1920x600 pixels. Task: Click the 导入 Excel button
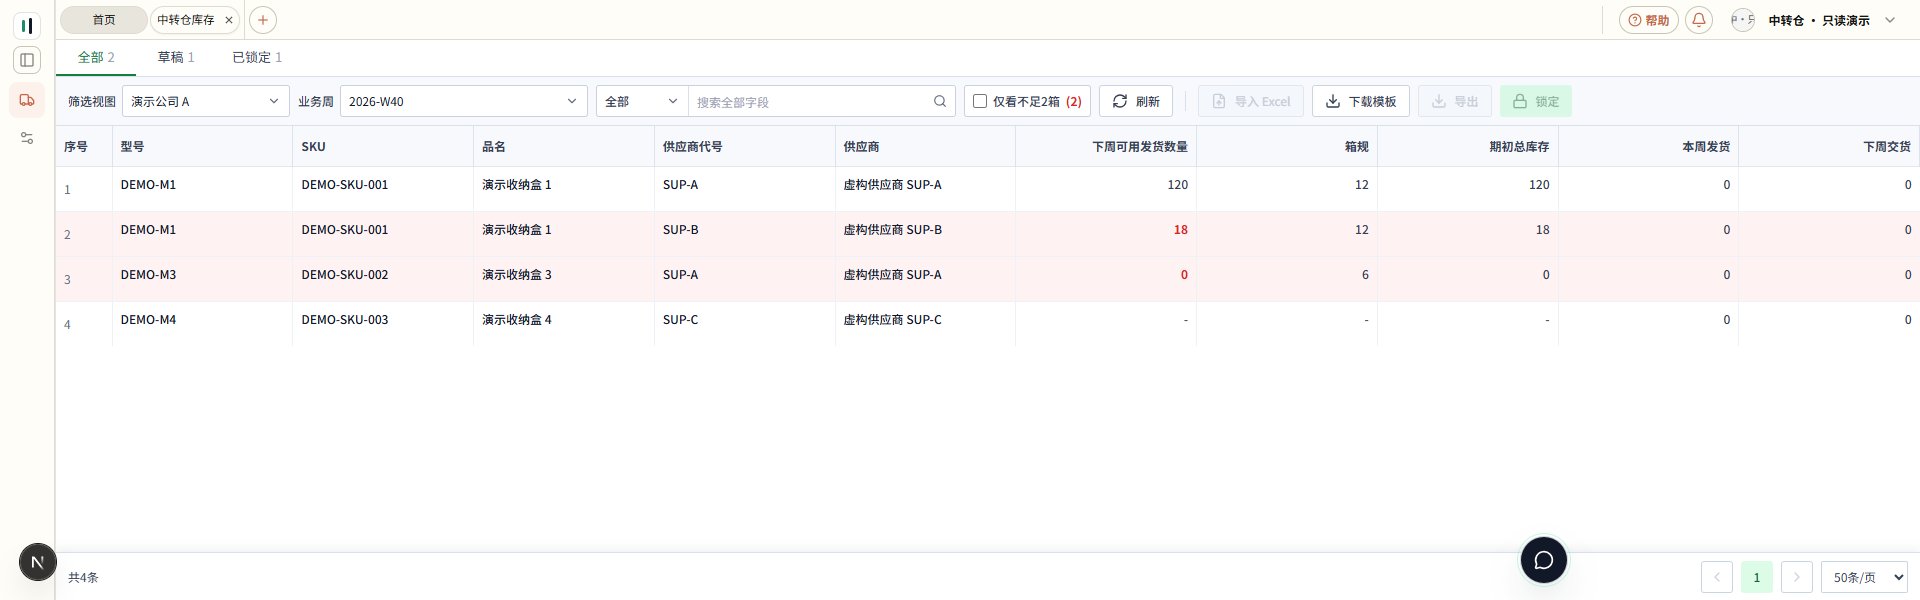(1250, 101)
